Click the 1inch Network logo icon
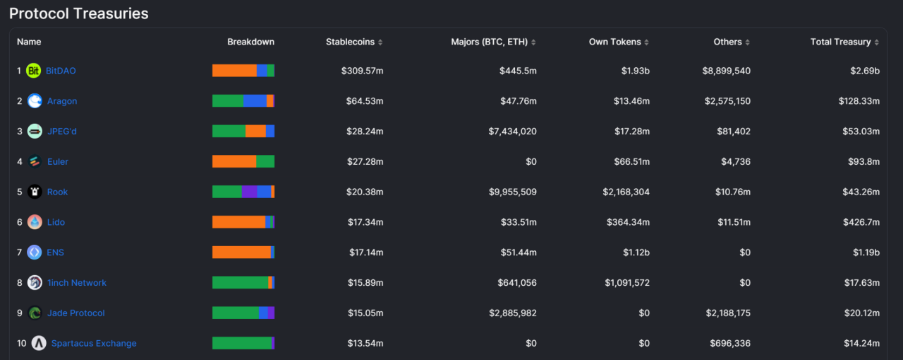Image resolution: width=903 pixels, height=360 pixels. point(35,283)
